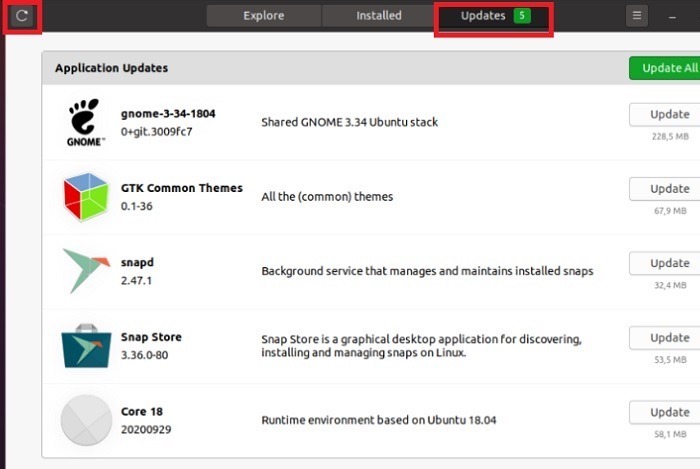Click the Application Updates heading
The height and width of the screenshot is (469, 700).
coord(112,68)
